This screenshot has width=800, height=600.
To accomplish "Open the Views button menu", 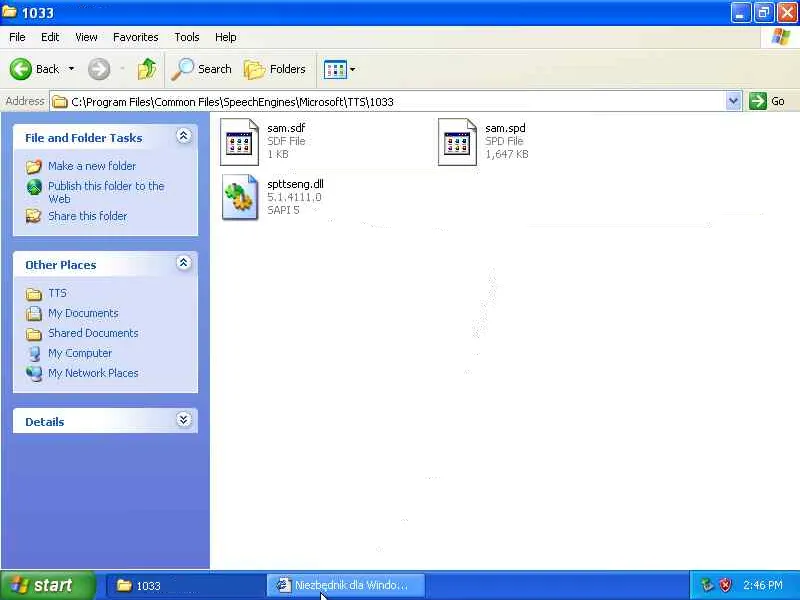I will (339, 69).
